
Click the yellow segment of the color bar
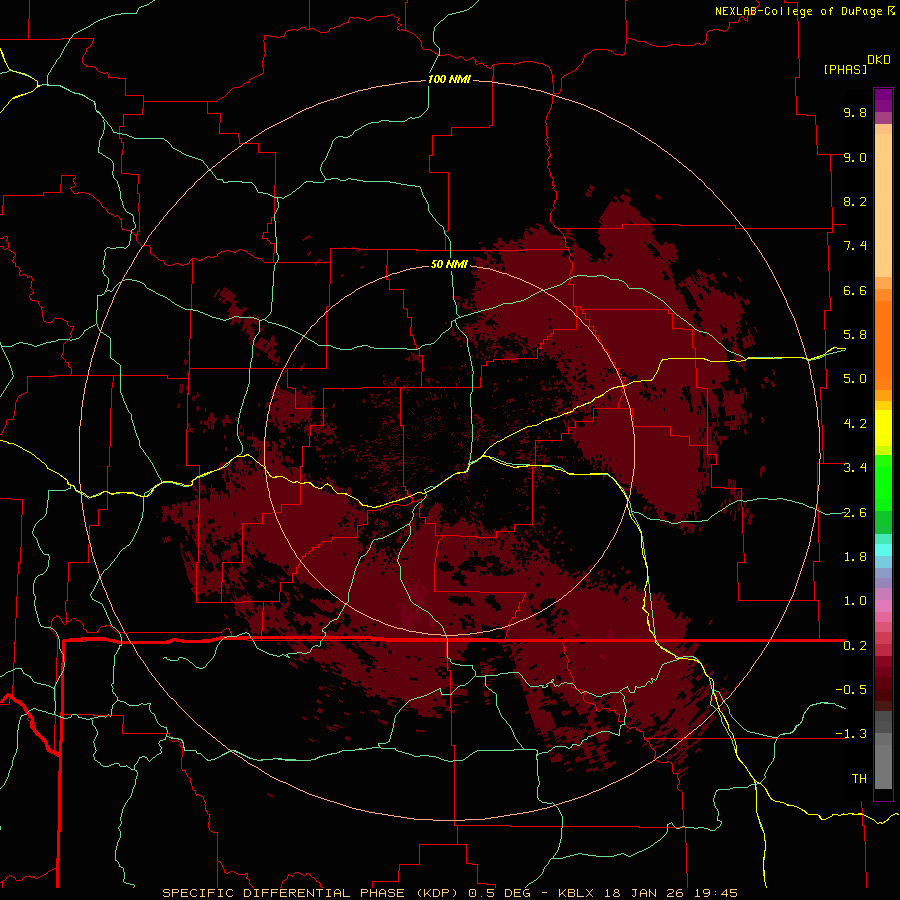pos(883,428)
